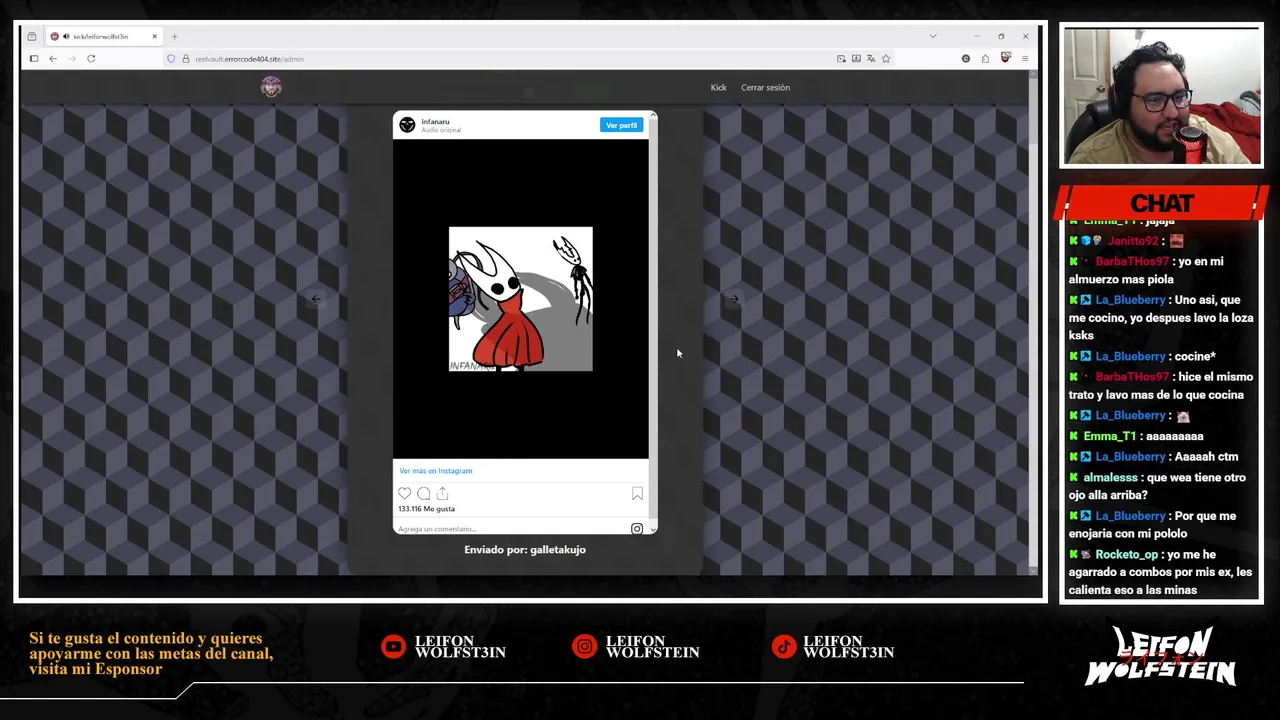
Task: Open a new browser tab
Action: (174, 36)
